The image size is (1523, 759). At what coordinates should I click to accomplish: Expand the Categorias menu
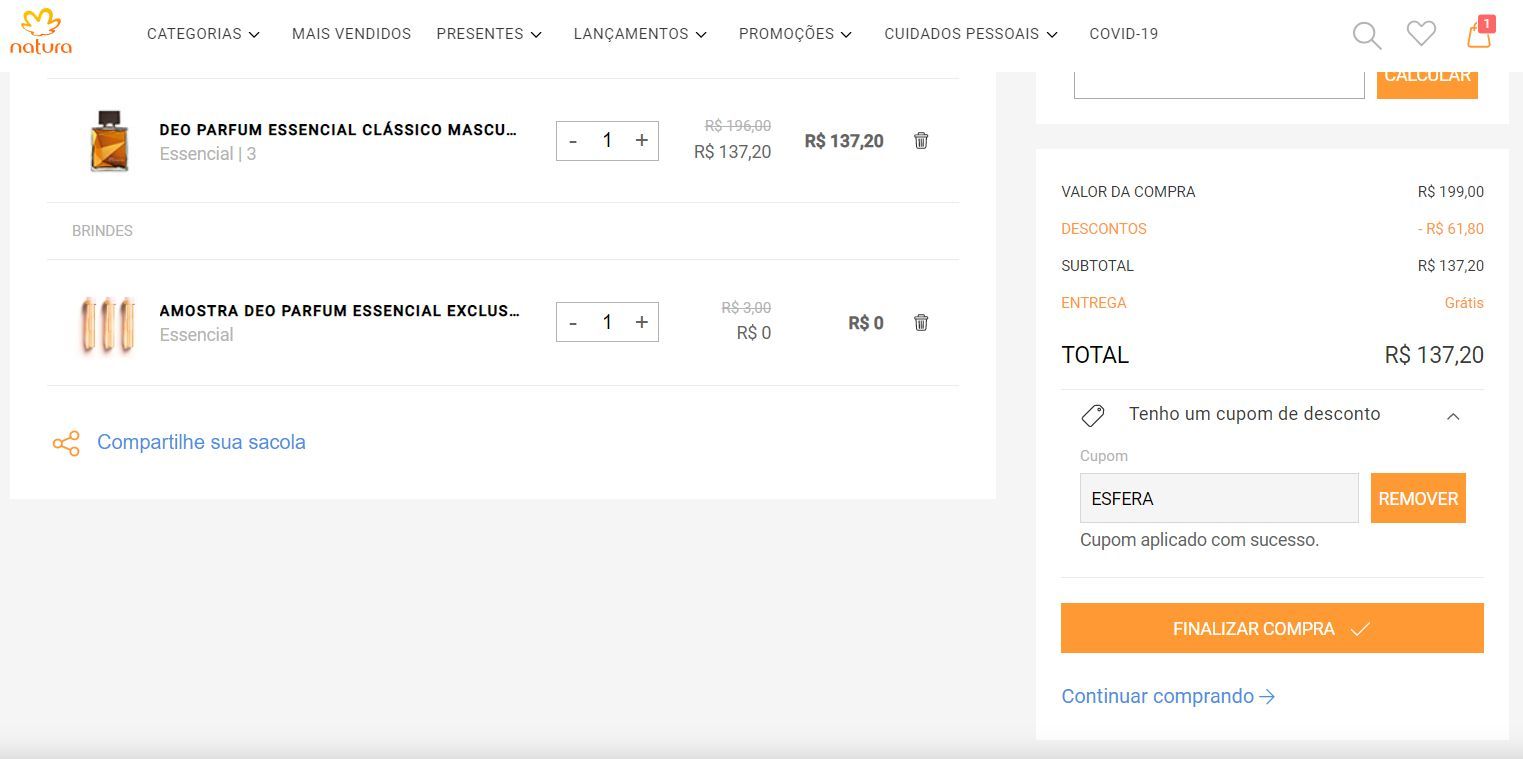pyautogui.click(x=203, y=34)
